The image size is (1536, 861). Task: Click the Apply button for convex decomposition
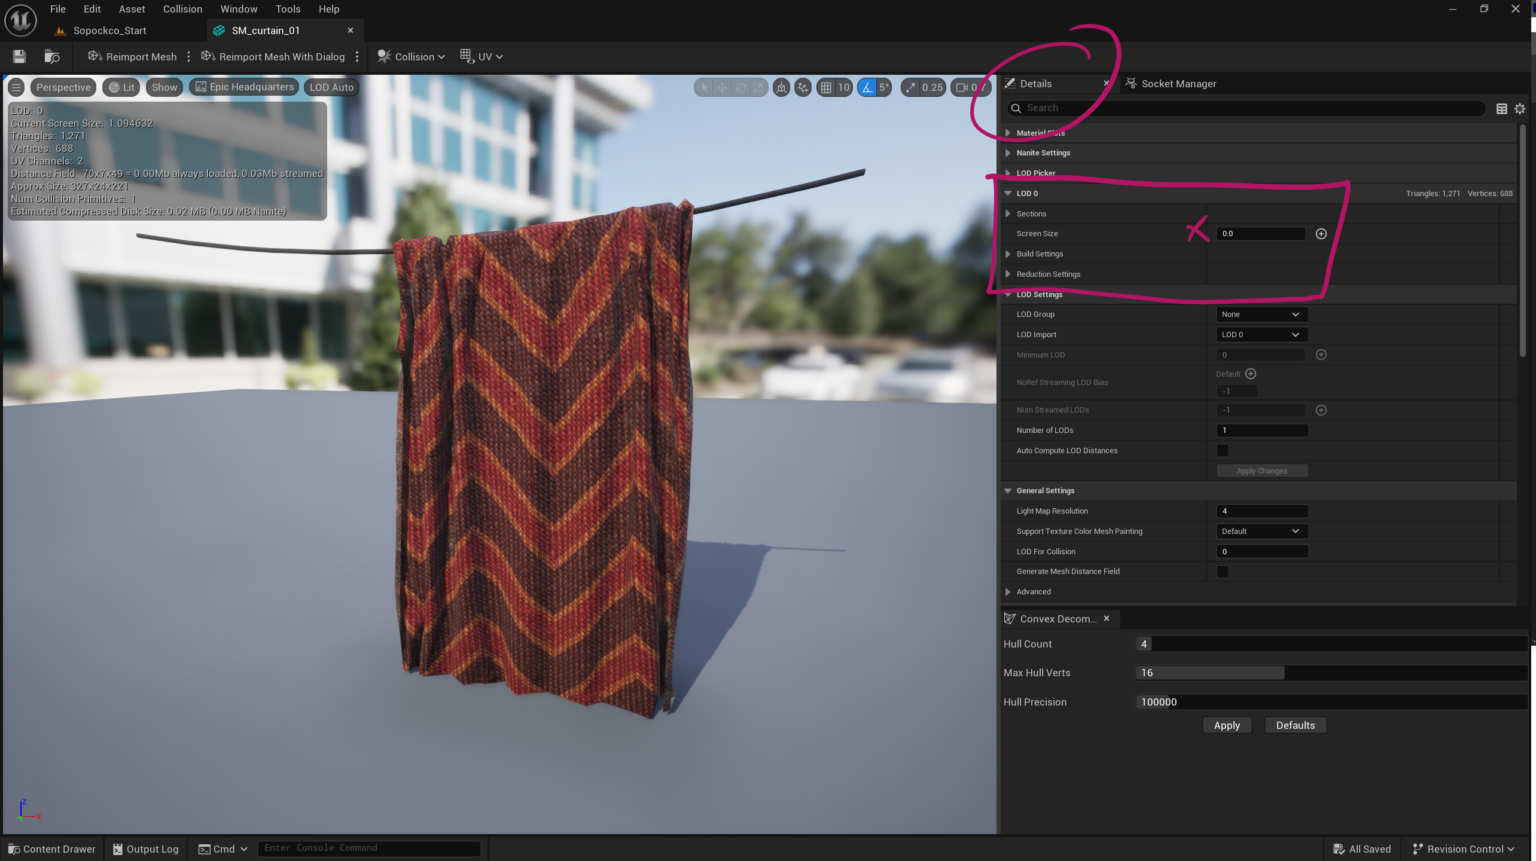click(x=1227, y=725)
